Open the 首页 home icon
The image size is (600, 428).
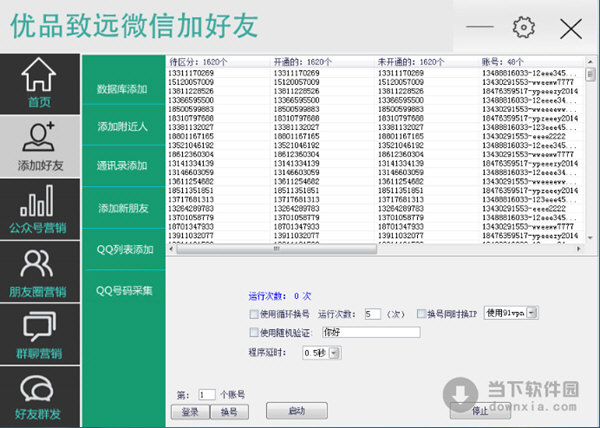[39, 74]
